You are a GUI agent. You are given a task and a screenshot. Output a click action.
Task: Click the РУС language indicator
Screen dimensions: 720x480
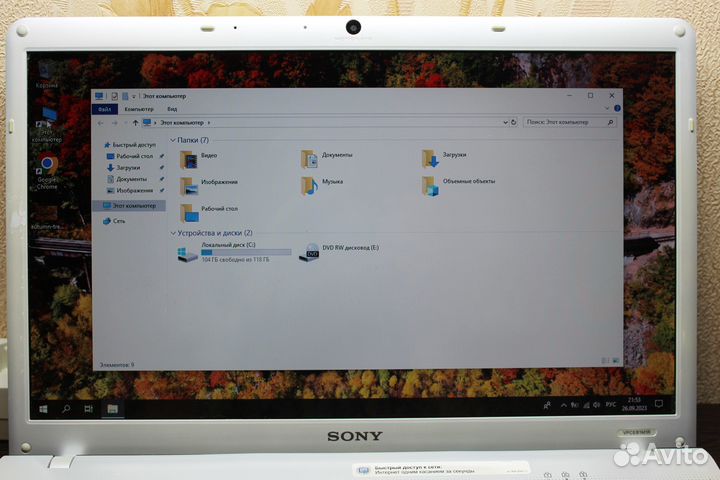click(611, 405)
